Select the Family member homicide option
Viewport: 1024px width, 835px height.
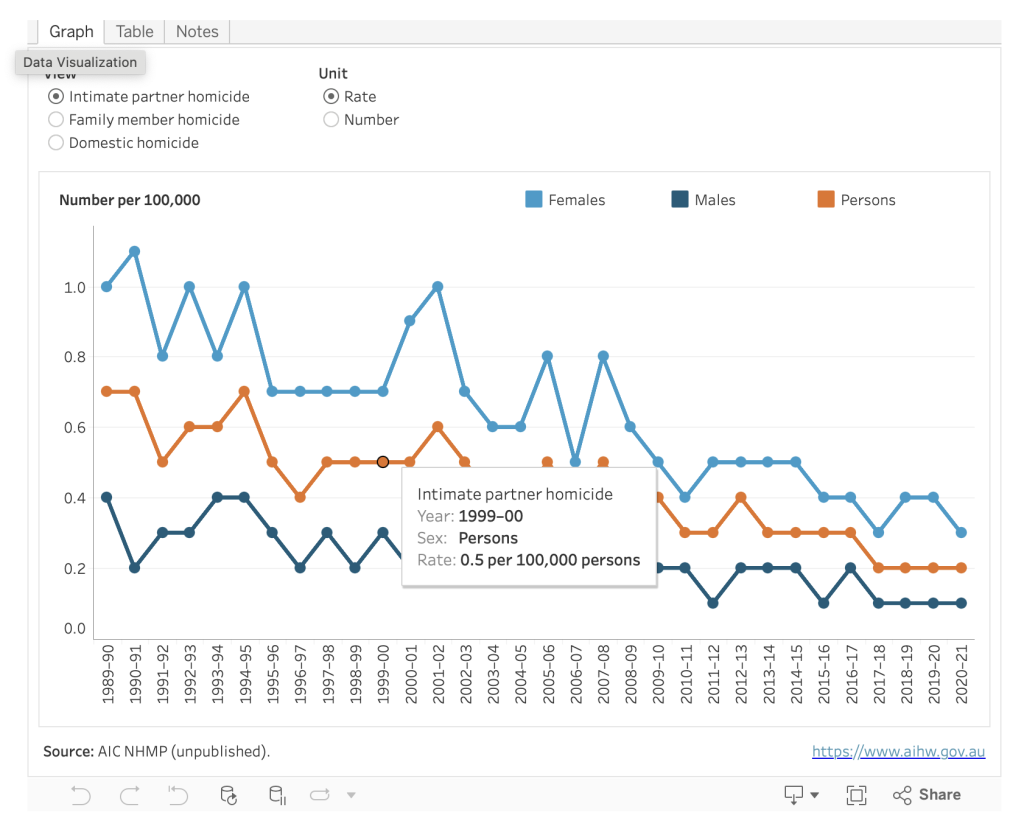[x=56, y=120]
